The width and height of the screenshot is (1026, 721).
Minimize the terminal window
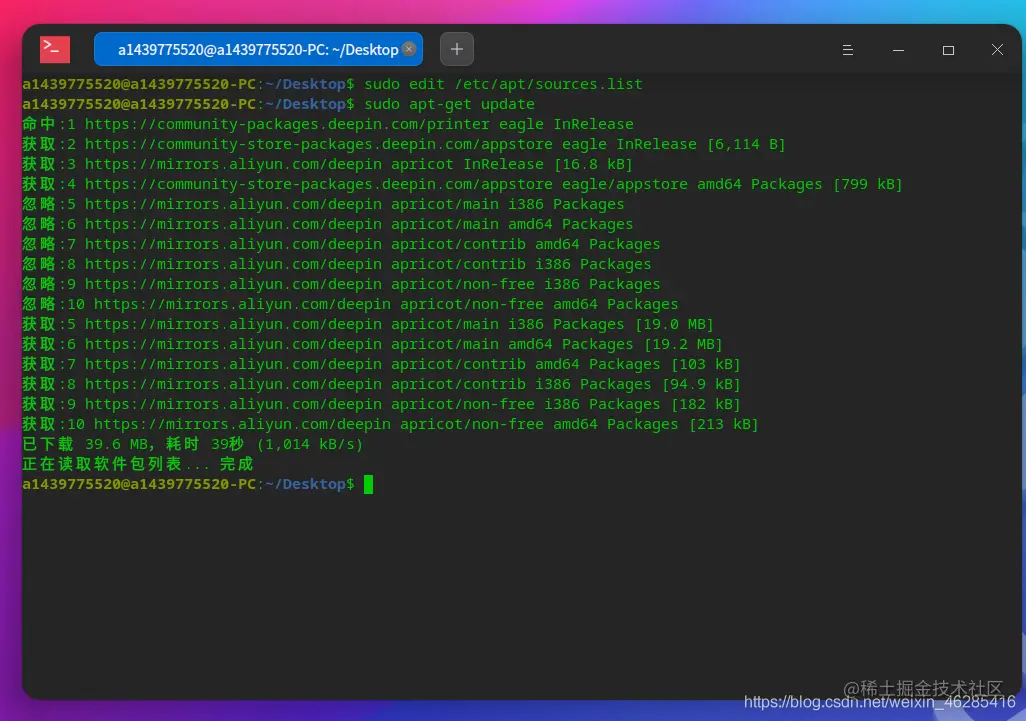click(898, 50)
